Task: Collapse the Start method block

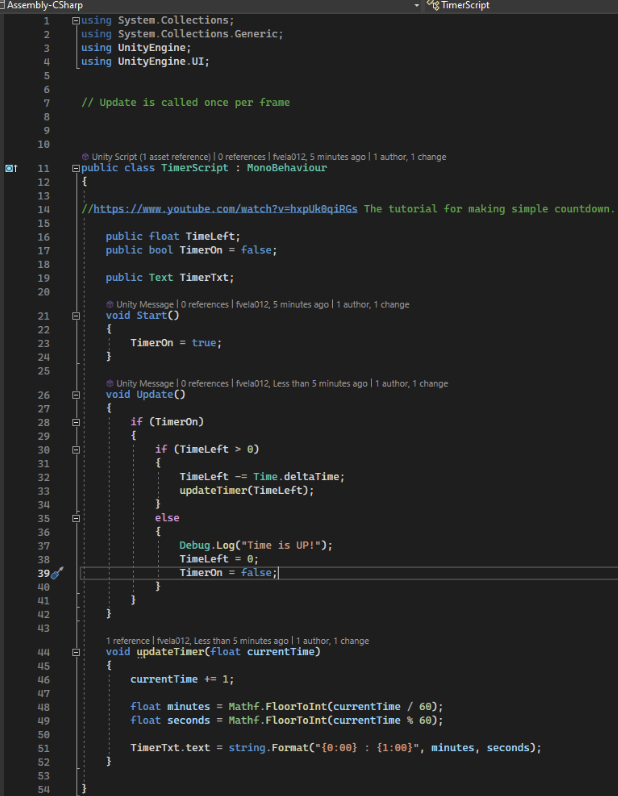Action: coord(76,316)
